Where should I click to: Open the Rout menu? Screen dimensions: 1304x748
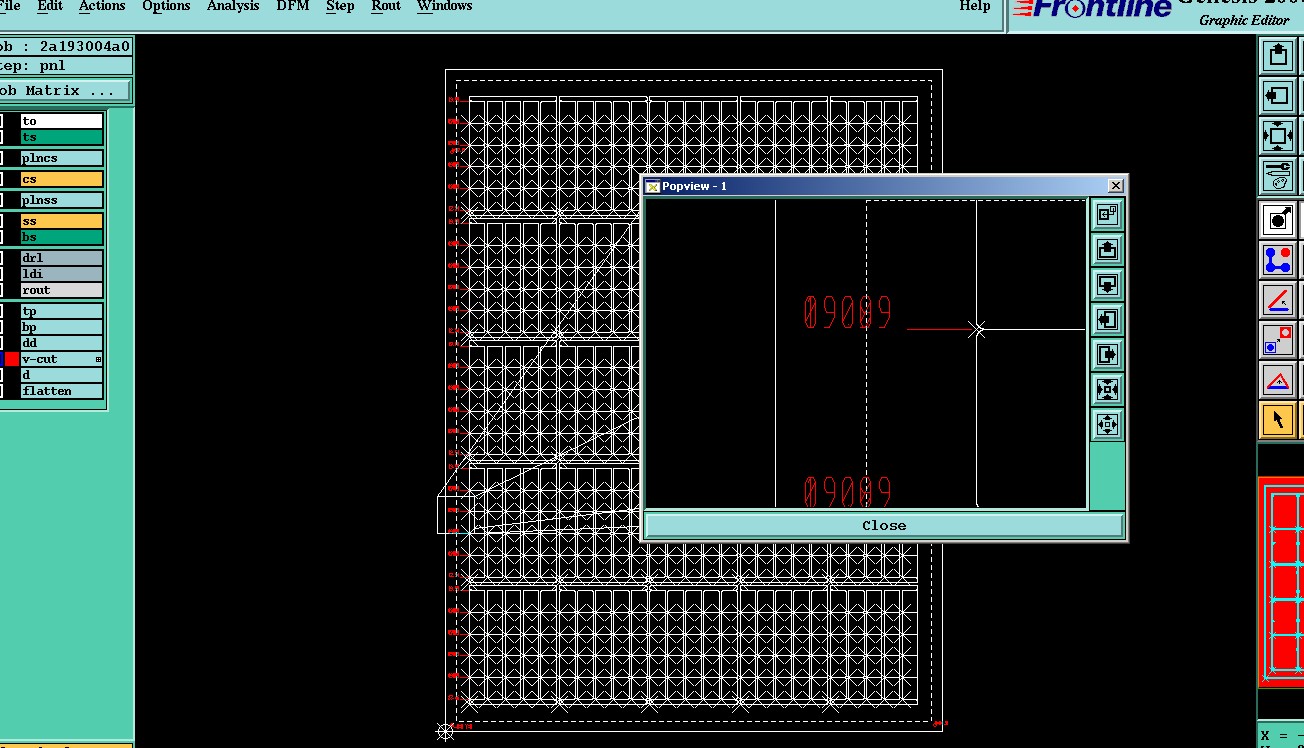click(386, 6)
